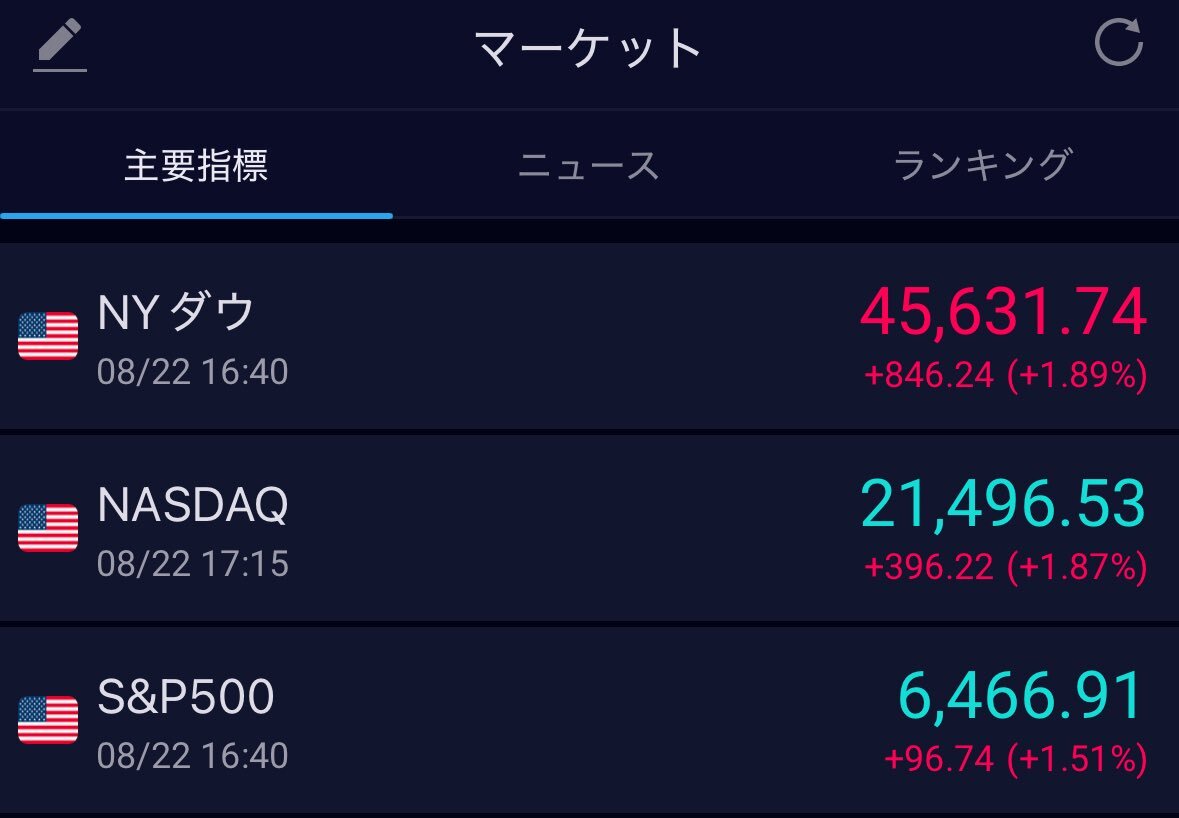Image resolution: width=1179 pixels, height=818 pixels.
Task: Tap NYダウ timestamp 08/22 16:40
Action: click(x=192, y=372)
